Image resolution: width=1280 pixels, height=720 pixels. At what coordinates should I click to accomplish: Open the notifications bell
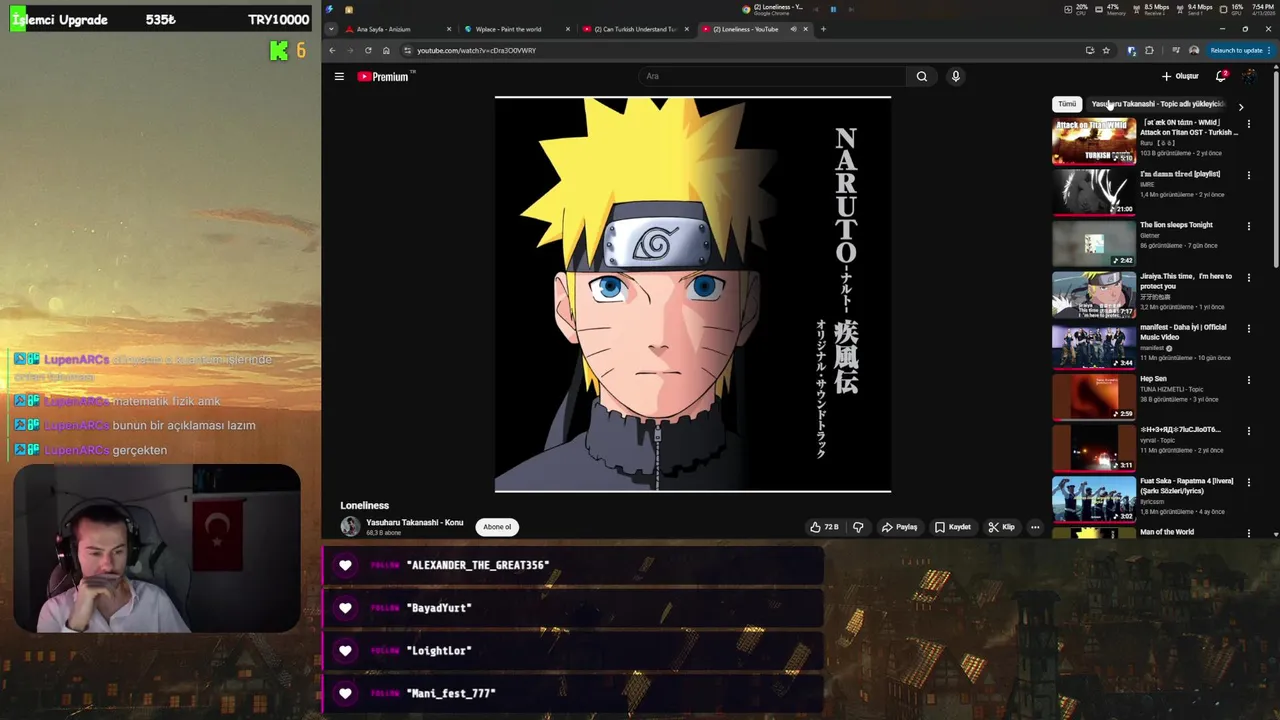(1221, 76)
